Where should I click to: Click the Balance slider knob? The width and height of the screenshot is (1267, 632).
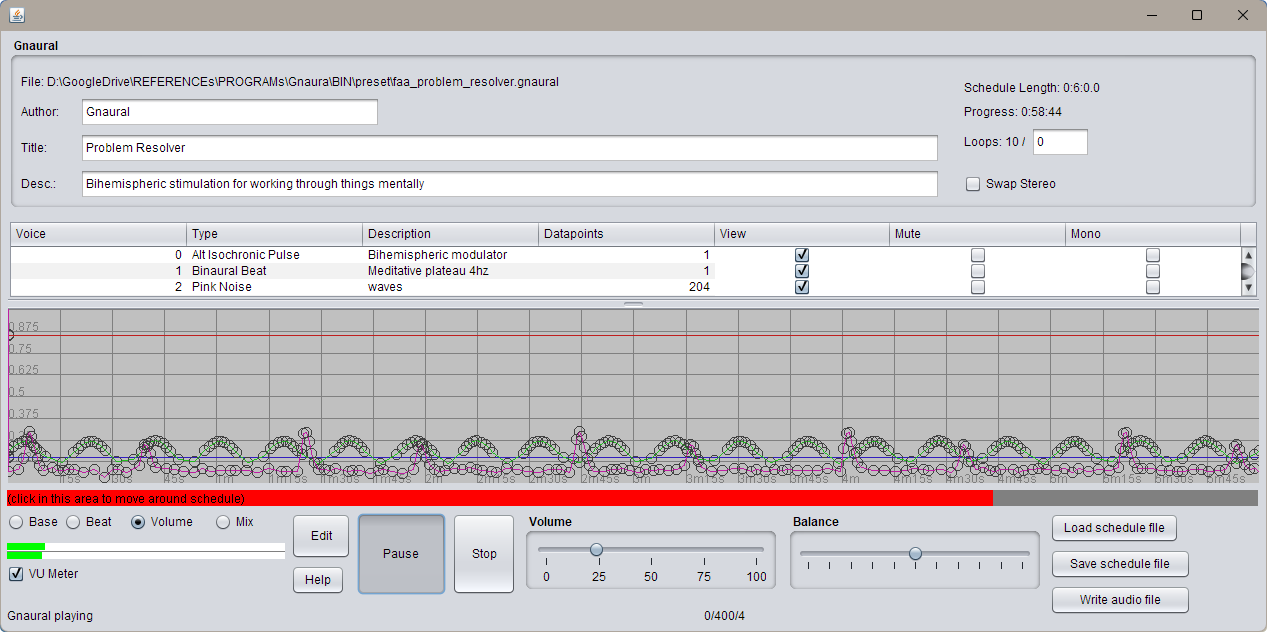(915, 553)
